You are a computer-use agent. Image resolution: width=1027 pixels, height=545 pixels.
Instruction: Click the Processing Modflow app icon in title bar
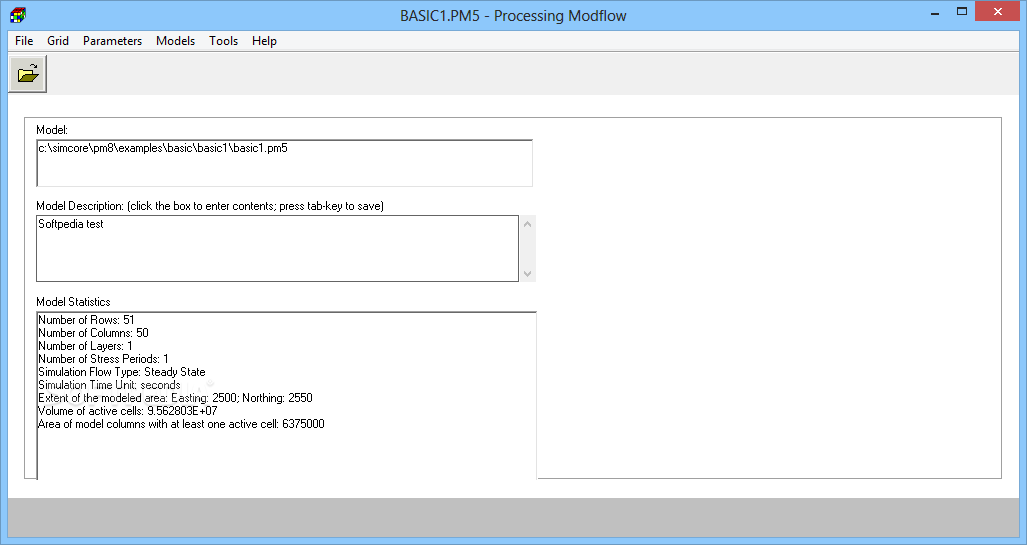pos(18,14)
